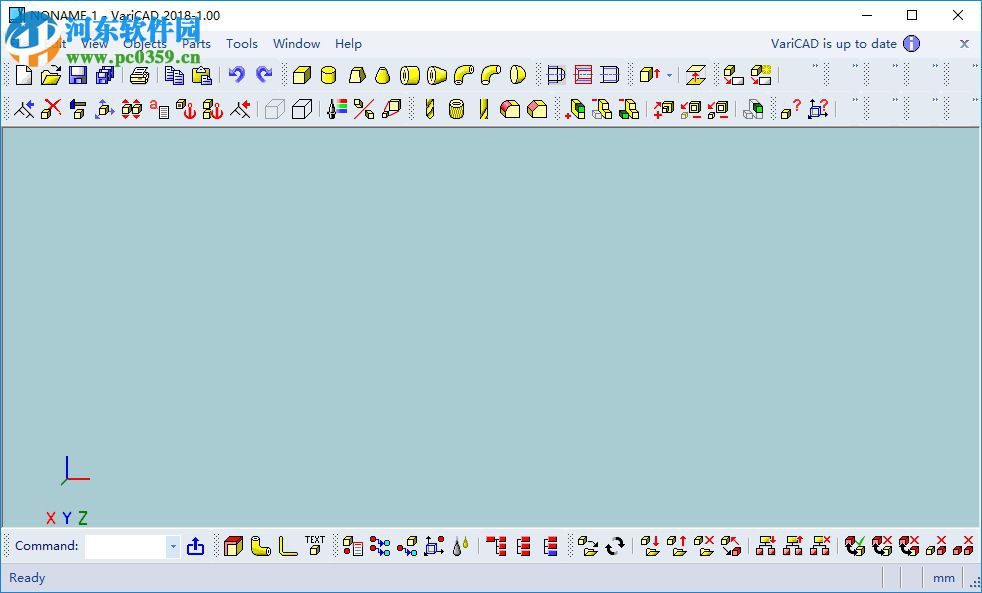
Task: Expand first hidden toolbar chevron on top row
Action: pyautogui.click(x=815, y=66)
